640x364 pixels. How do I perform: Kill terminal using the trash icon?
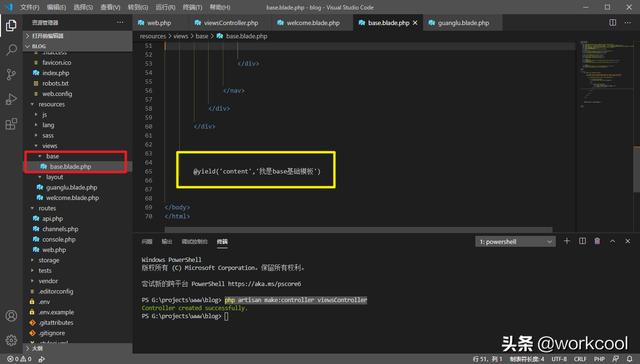point(597,241)
